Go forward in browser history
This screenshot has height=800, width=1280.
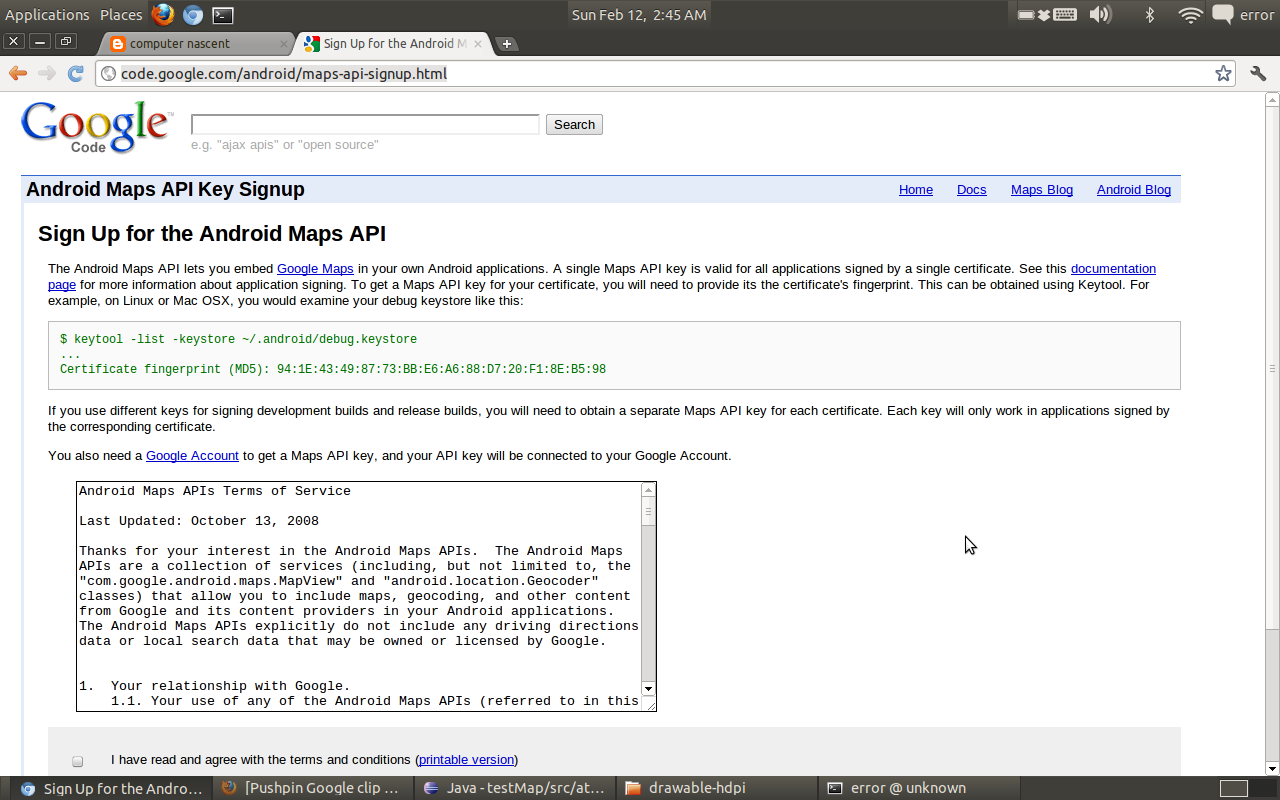click(47, 73)
